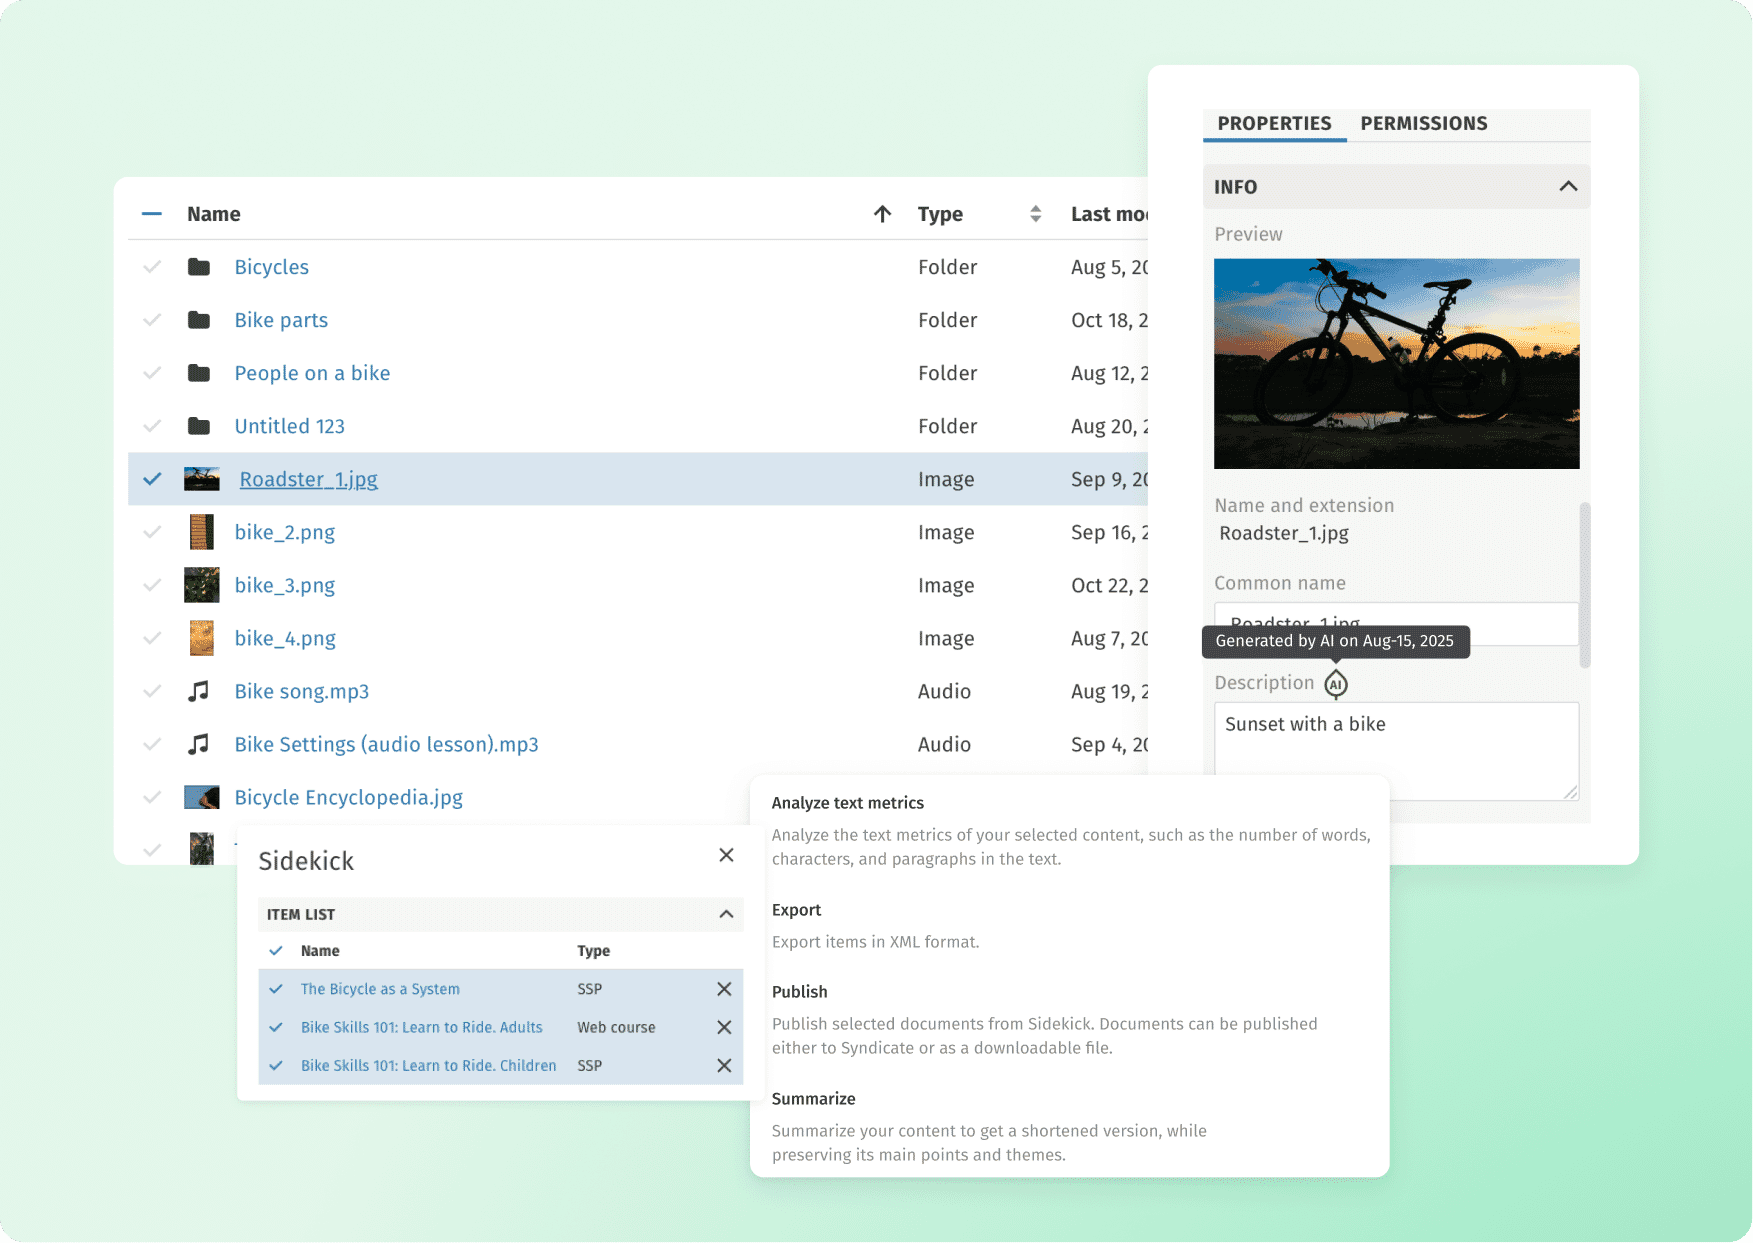Close the Sidekick panel
The height and width of the screenshot is (1243, 1753).
click(726, 855)
